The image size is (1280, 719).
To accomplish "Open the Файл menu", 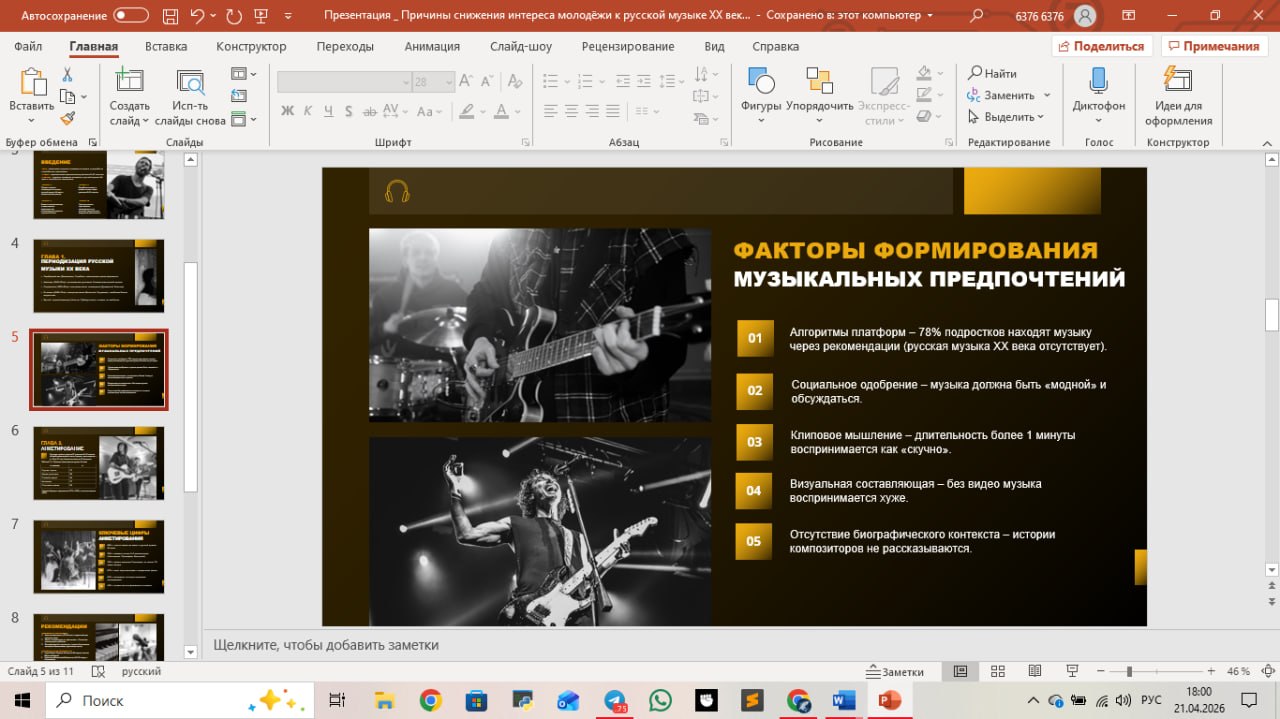I will [x=28, y=46].
